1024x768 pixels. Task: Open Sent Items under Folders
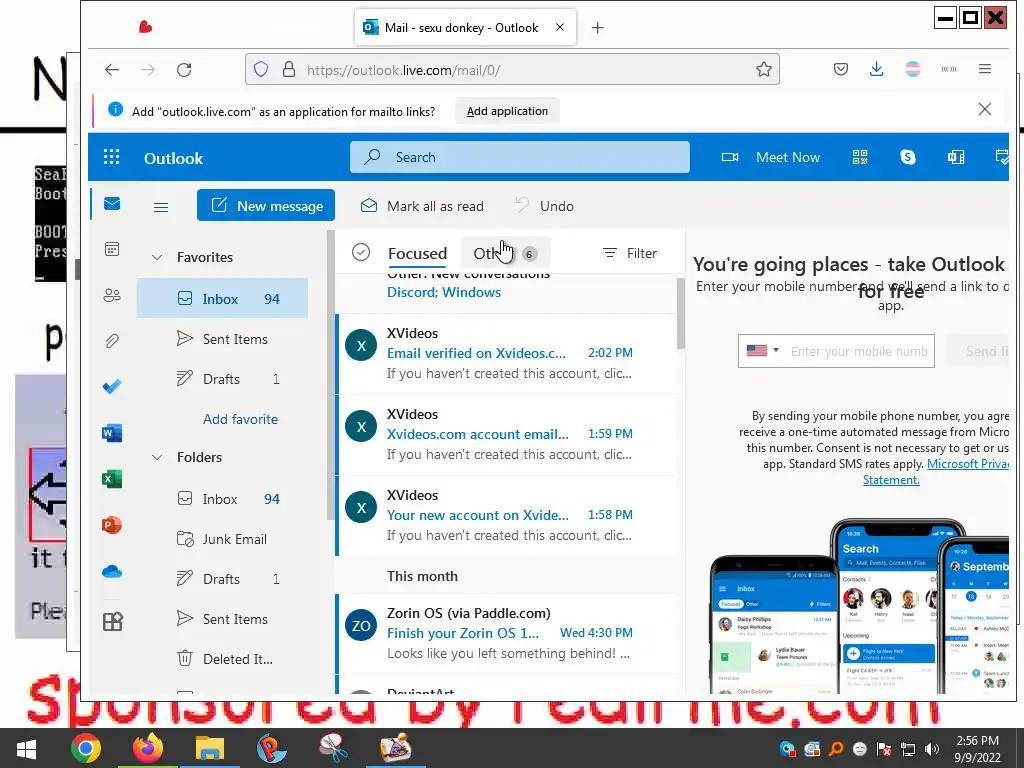click(x=222, y=619)
